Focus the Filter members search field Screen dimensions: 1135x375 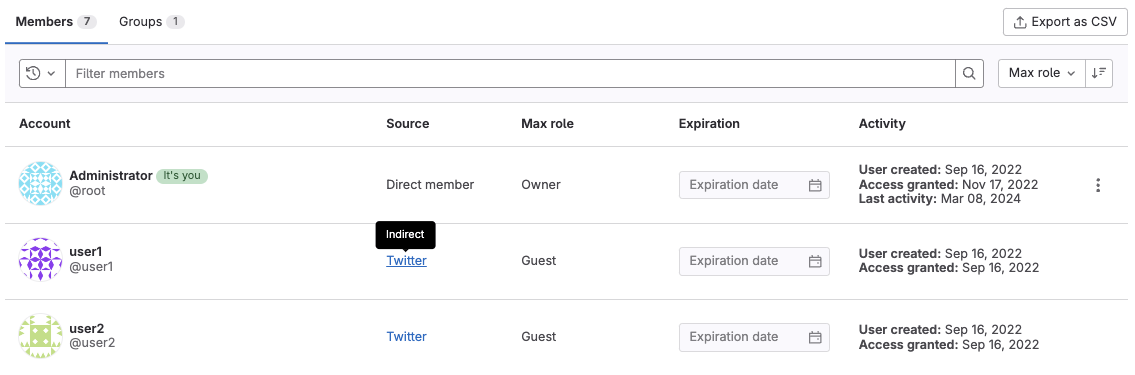511,73
